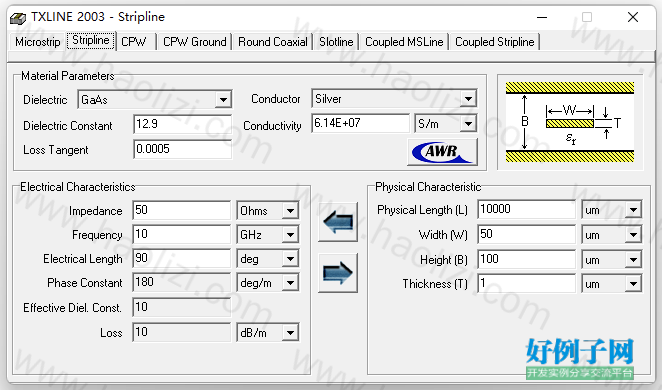This screenshot has width=662, height=390.
Task: Select the Stripline tab
Action: 91,41
